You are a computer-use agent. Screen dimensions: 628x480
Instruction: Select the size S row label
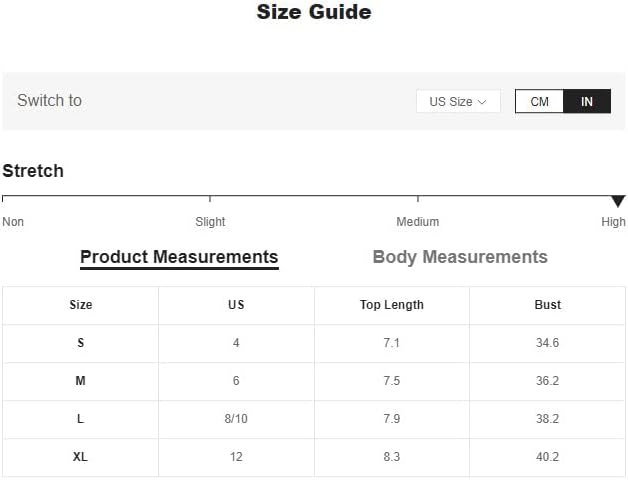(80, 343)
